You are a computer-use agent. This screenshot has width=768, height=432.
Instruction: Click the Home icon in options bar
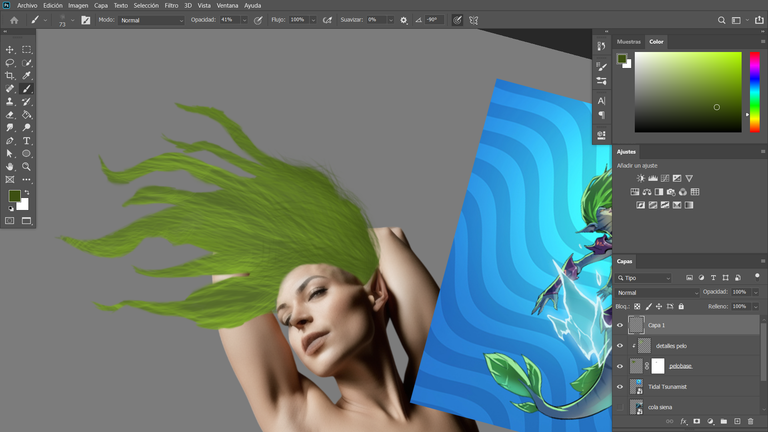pos(14,20)
